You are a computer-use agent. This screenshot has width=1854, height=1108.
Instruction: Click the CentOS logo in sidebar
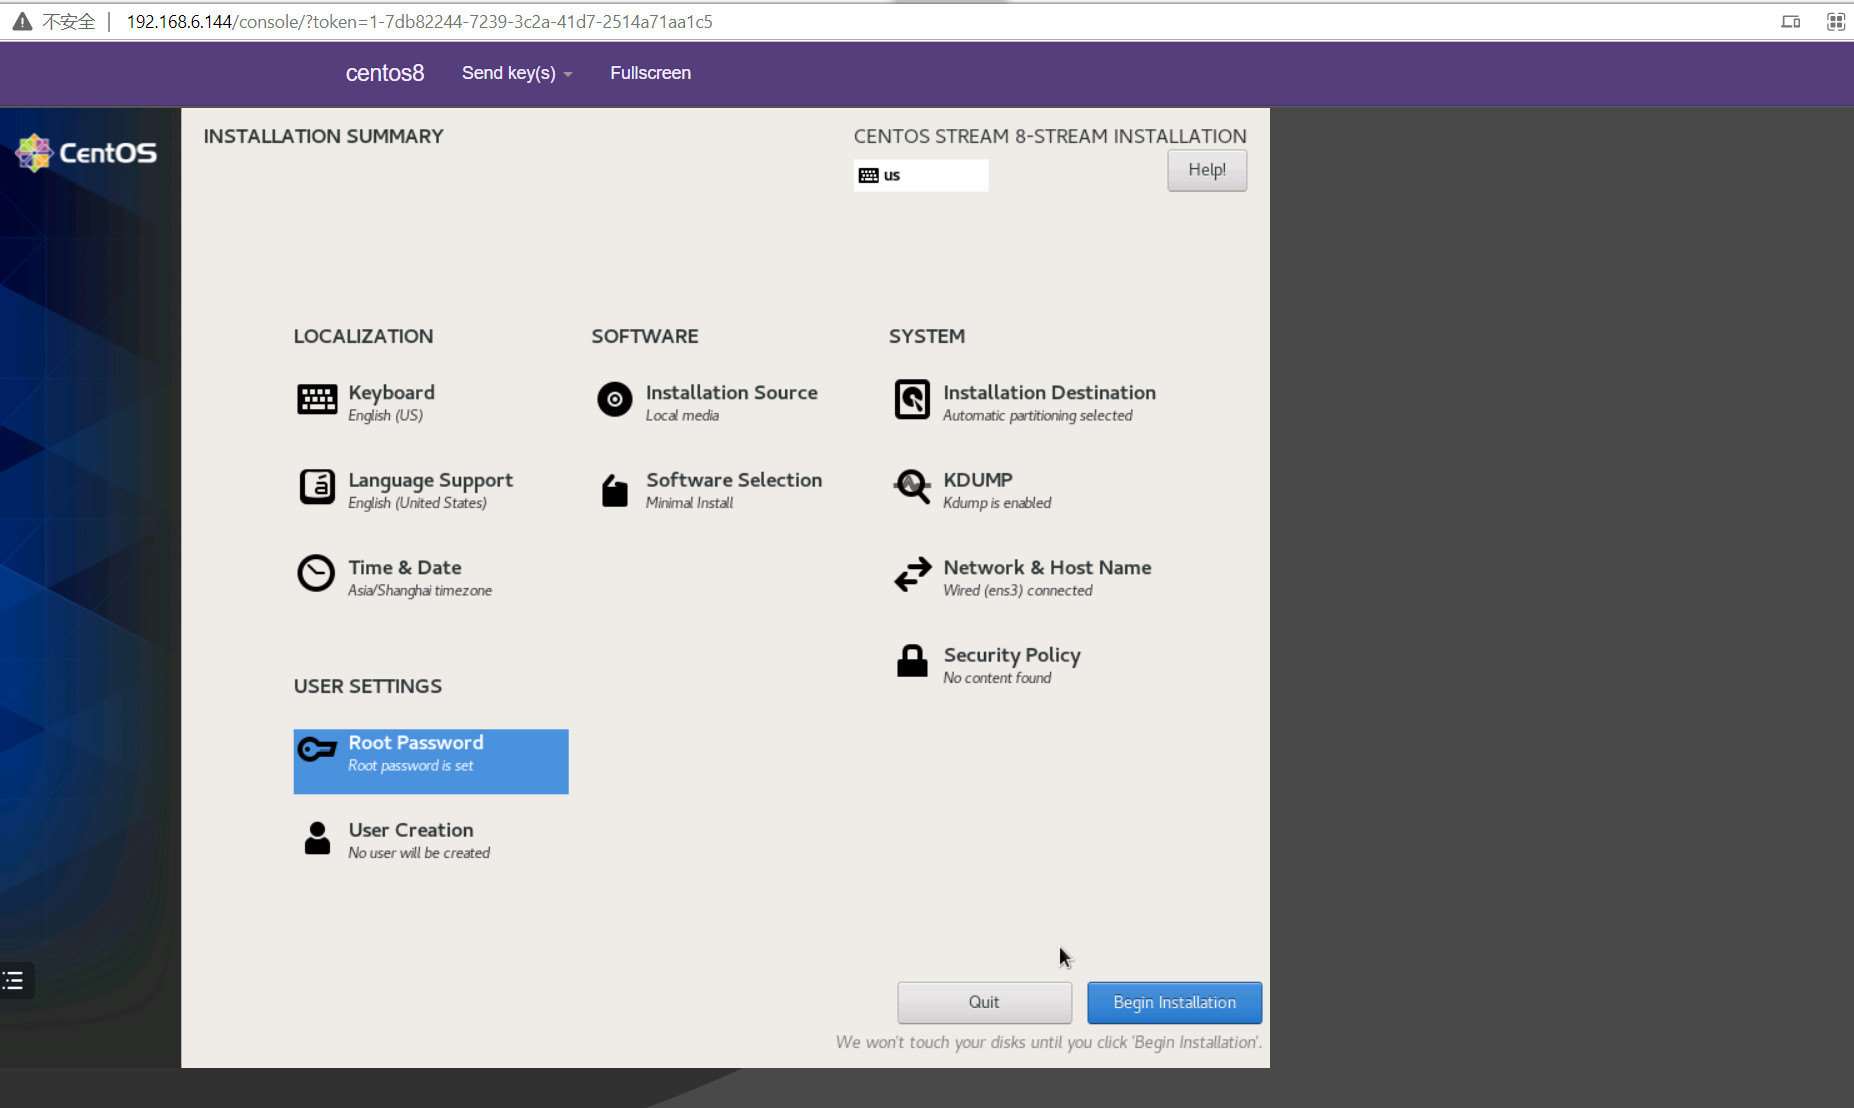tap(87, 153)
